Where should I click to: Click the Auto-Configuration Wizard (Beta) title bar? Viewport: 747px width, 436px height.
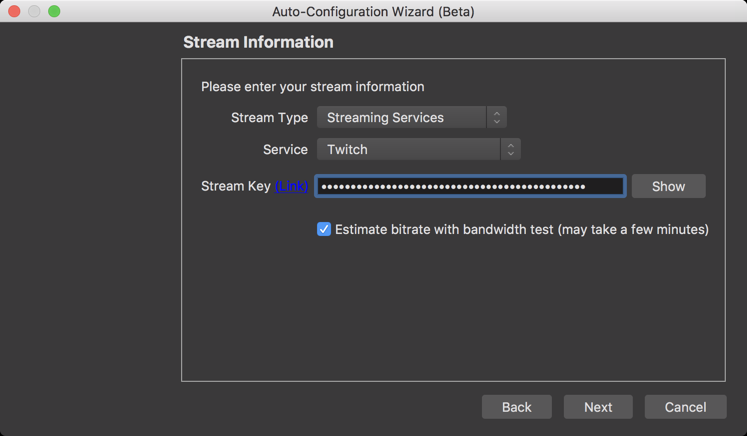pyautogui.click(x=374, y=11)
